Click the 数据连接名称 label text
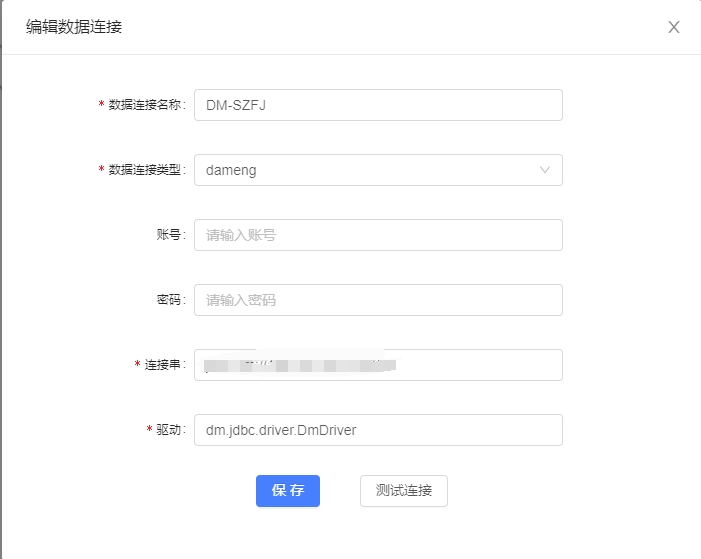701x559 pixels. coord(146,105)
